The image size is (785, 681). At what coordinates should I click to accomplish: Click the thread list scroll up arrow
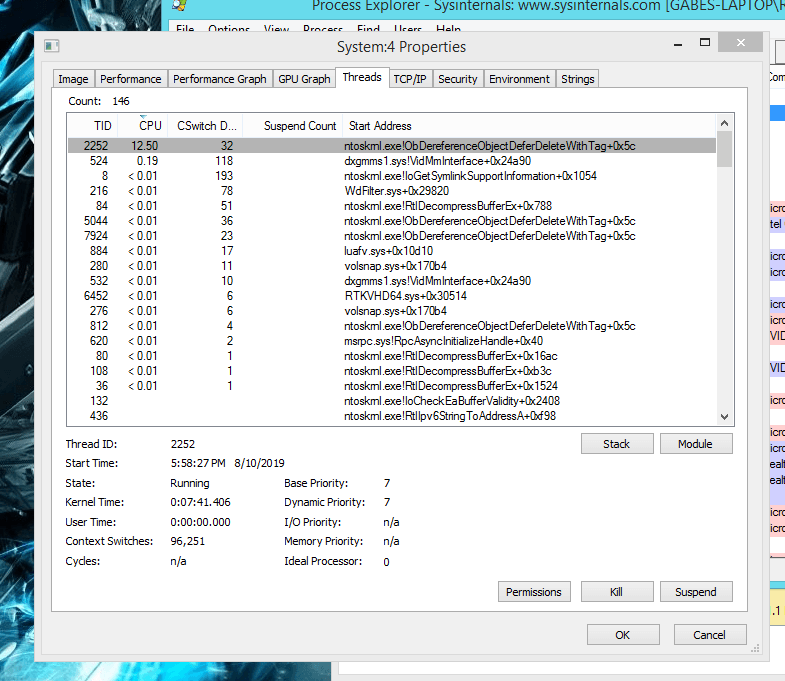pyautogui.click(x=724, y=123)
